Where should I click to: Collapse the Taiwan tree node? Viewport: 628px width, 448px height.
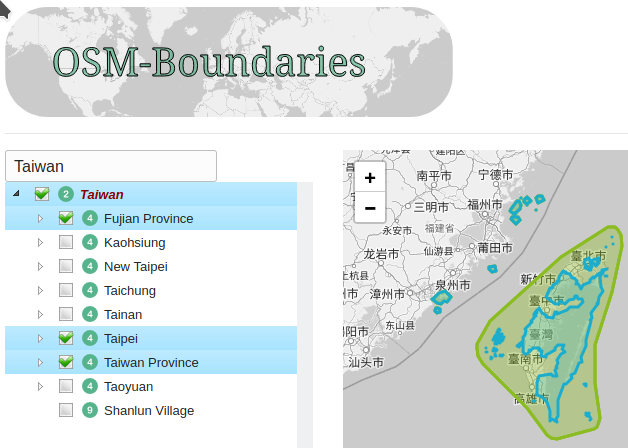(x=16, y=194)
